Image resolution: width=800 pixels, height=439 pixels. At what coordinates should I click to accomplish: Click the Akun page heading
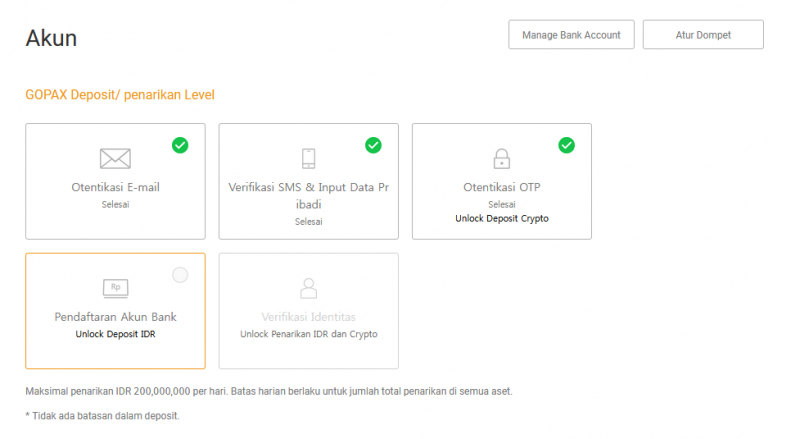coord(51,38)
